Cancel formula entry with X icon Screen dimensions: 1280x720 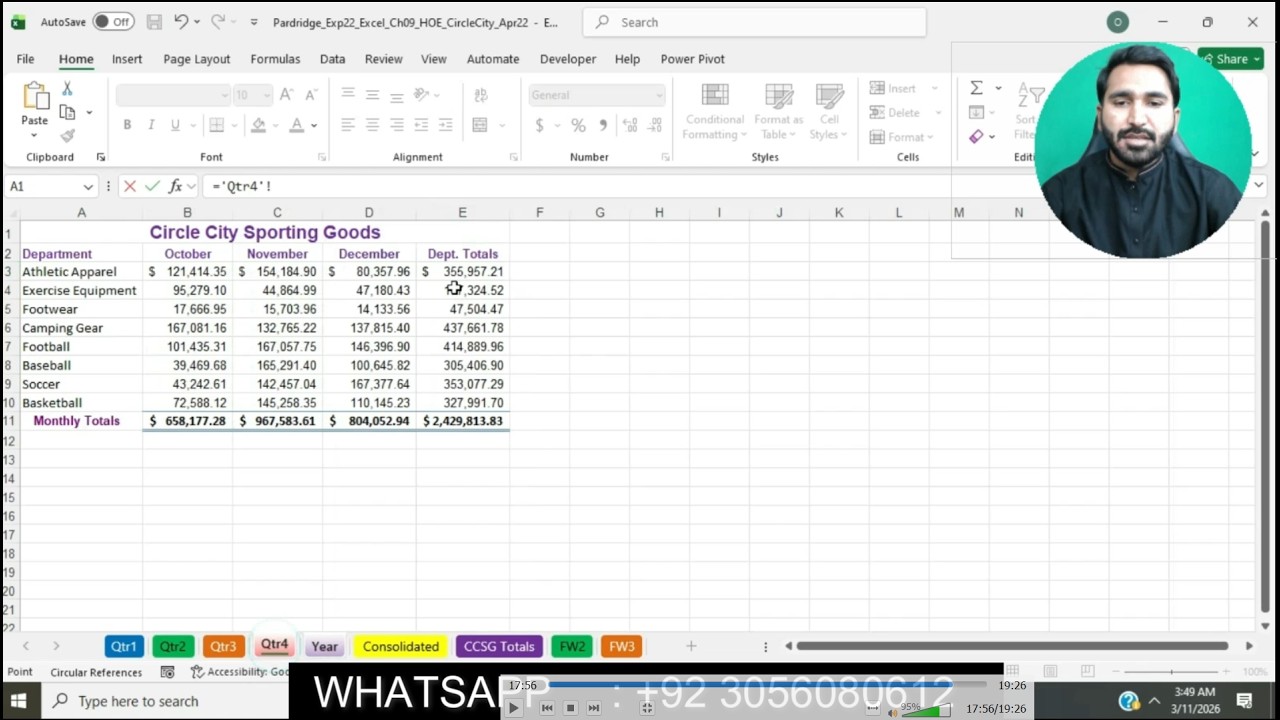130,186
